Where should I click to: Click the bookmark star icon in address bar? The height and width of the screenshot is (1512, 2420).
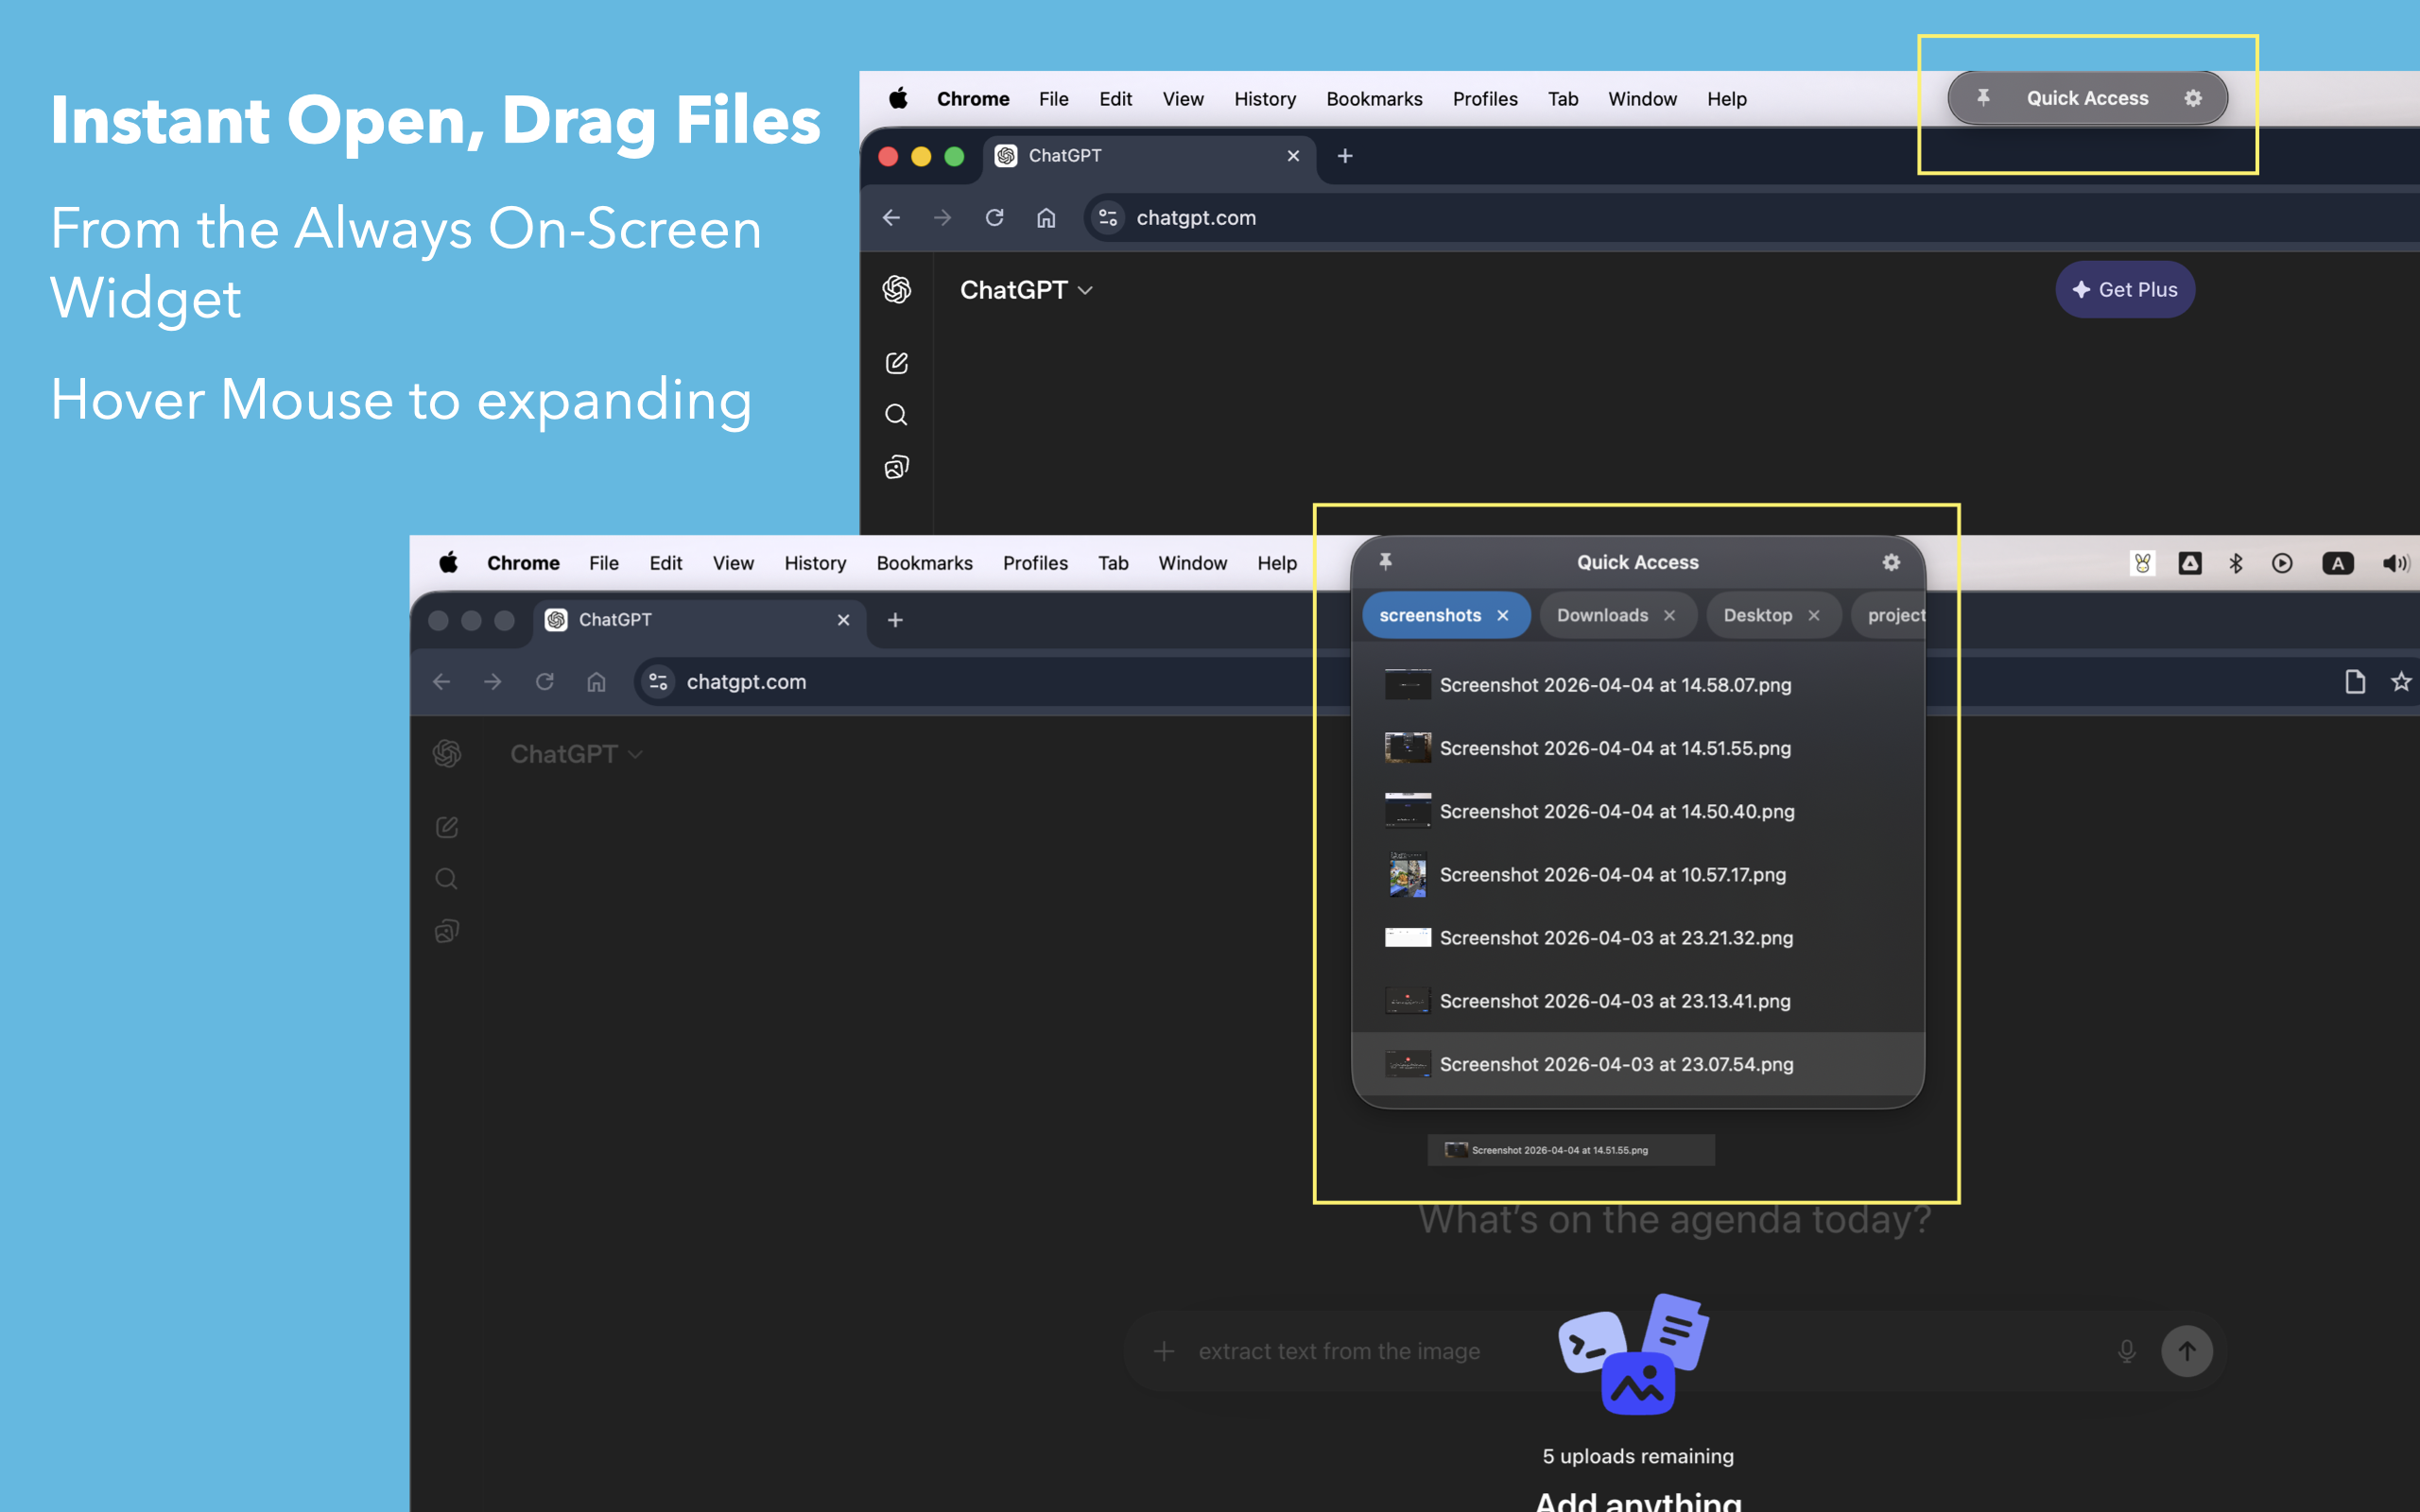tap(2400, 682)
